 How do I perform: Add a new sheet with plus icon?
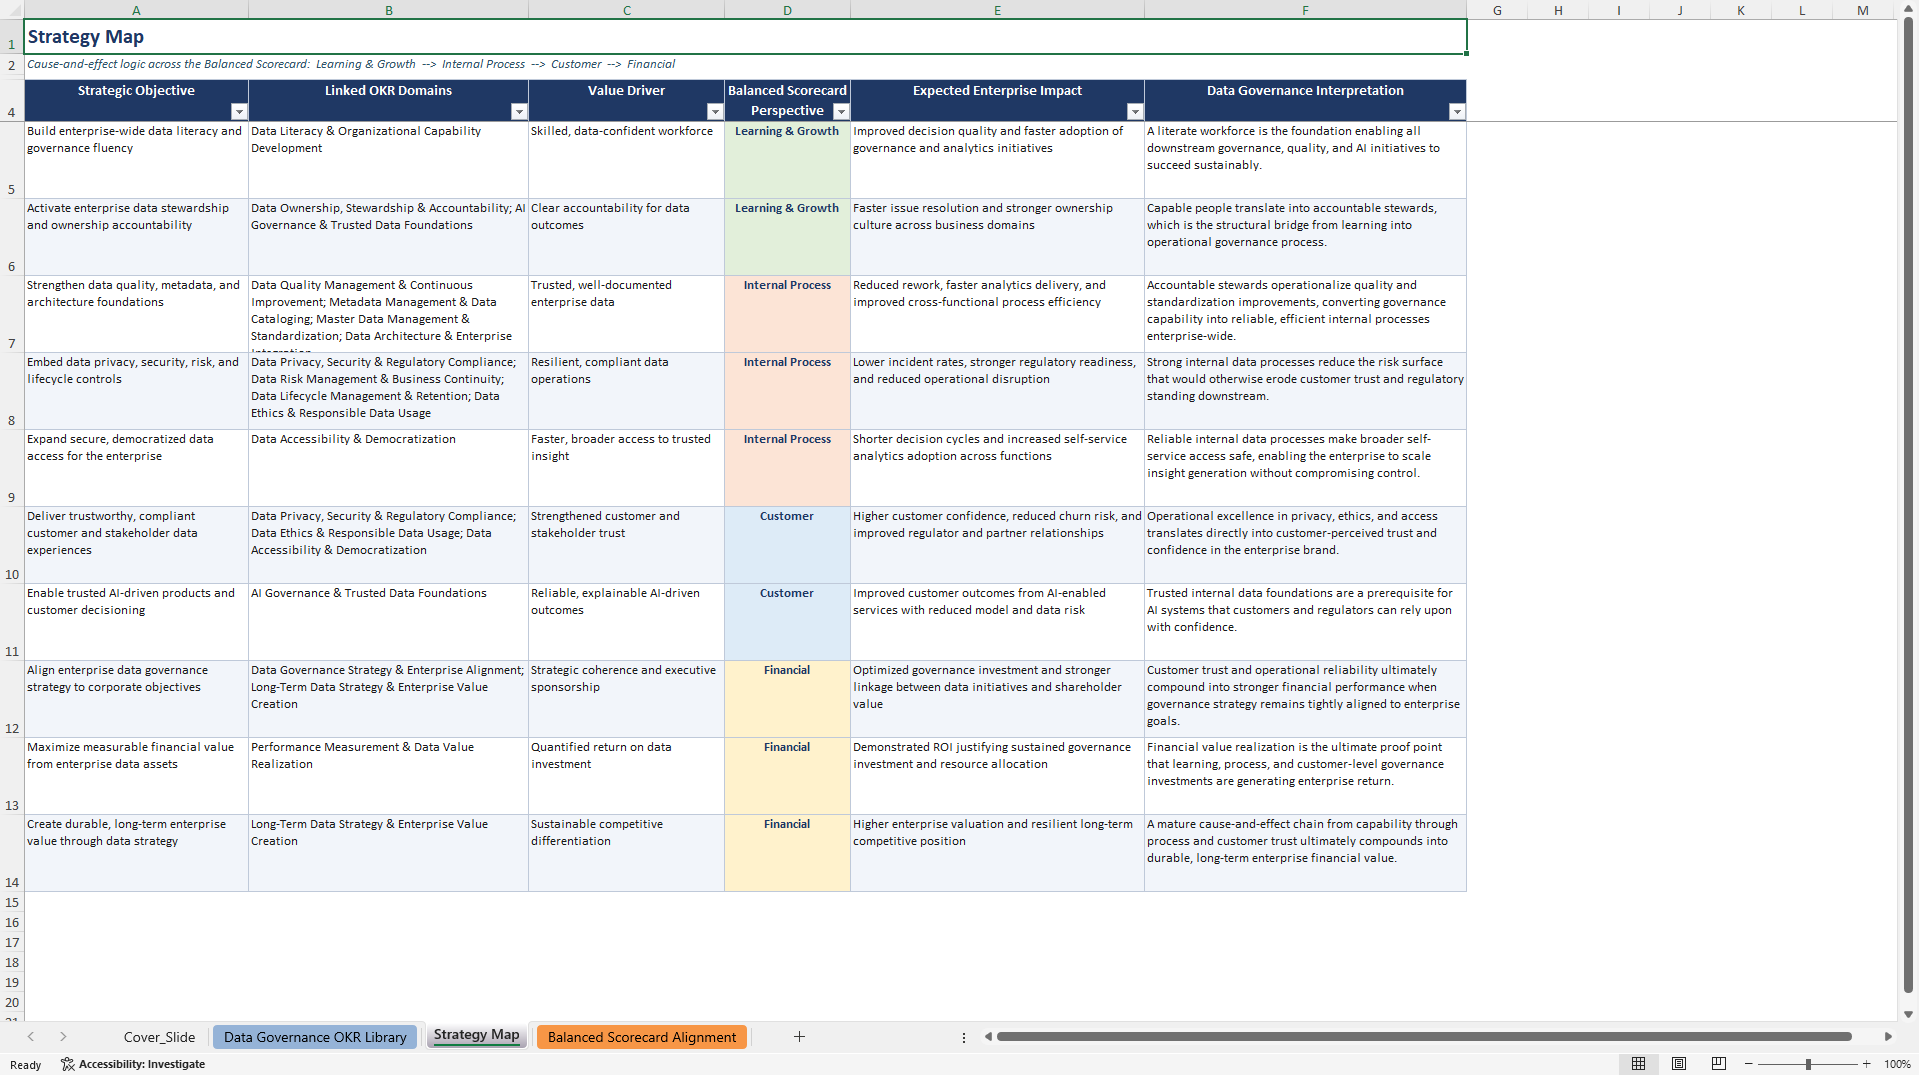coord(799,1037)
